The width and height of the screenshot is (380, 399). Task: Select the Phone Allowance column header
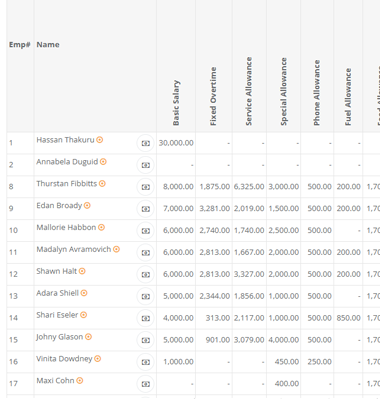[x=316, y=93]
